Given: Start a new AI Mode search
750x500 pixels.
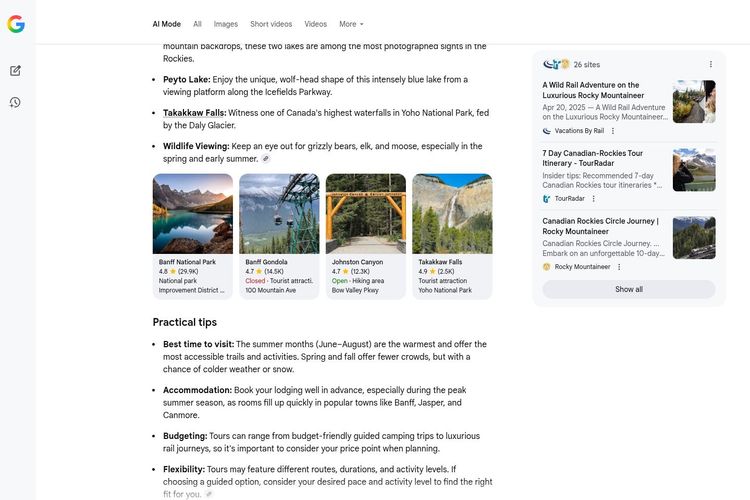Looking at the screenshot, I should (x=15, y=71).
